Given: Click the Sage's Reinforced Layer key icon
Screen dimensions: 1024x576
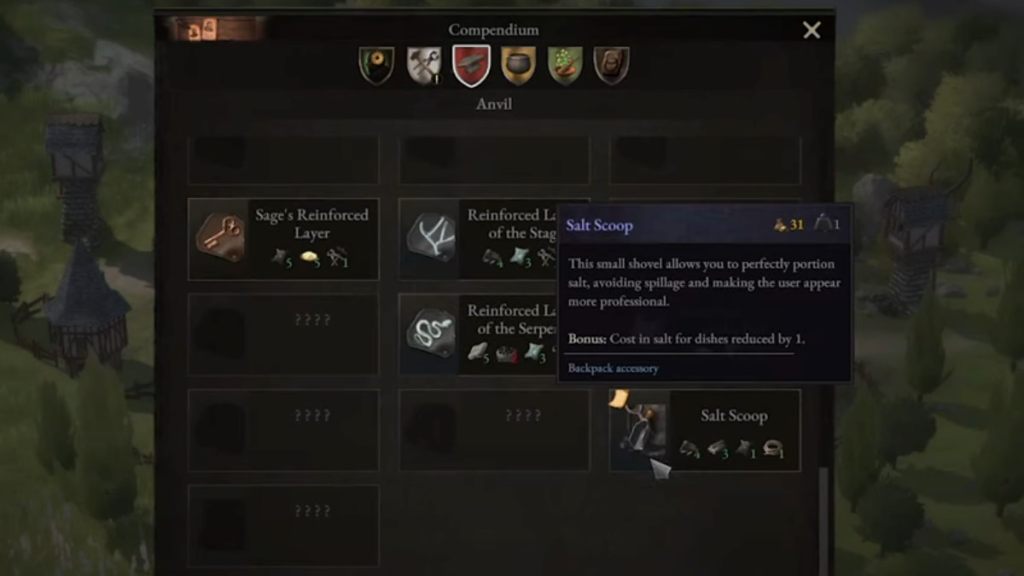Looking at the screenshot, I should coord(220,237).
